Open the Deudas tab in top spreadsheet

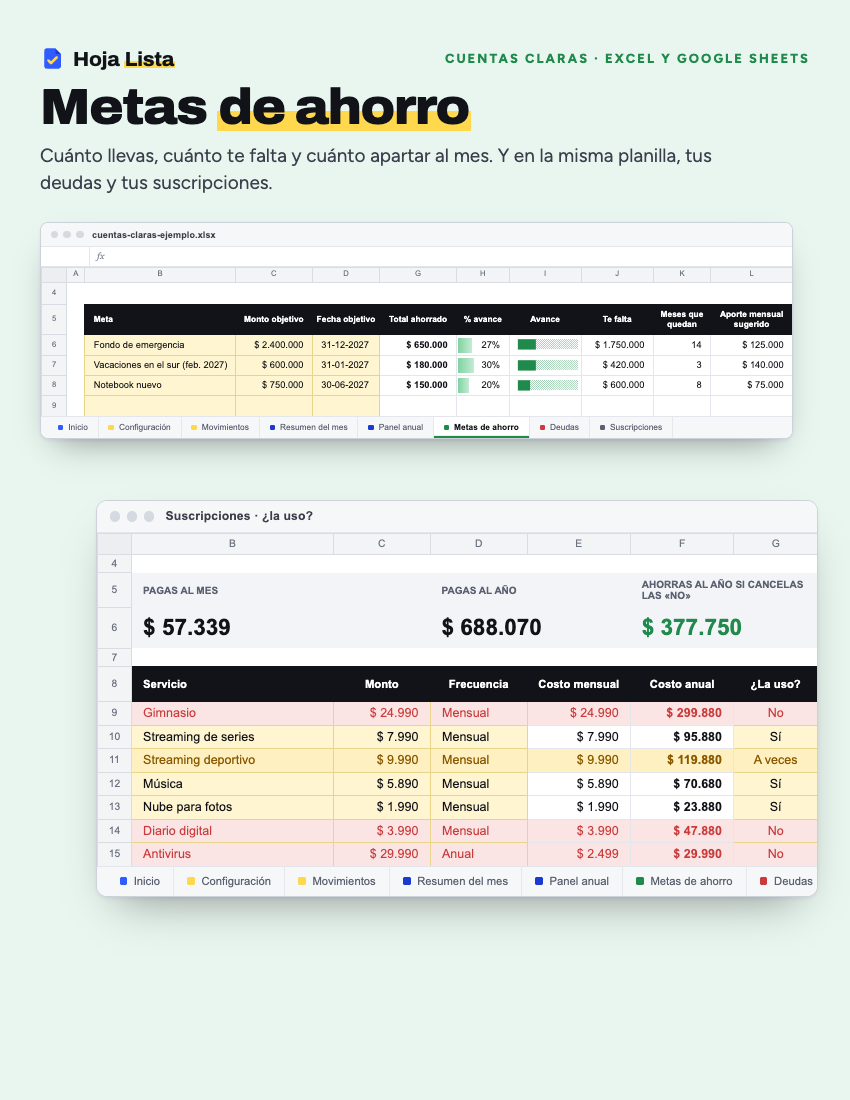559,427
